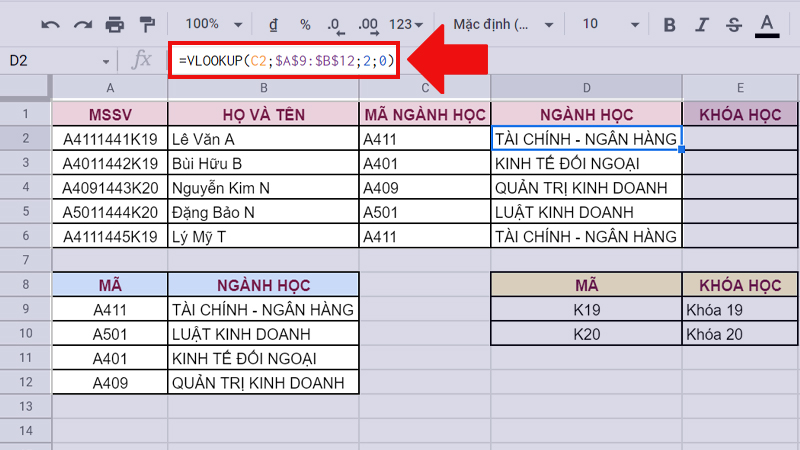
Task: Decrease decimal places
Action: (x=335, y=24)
